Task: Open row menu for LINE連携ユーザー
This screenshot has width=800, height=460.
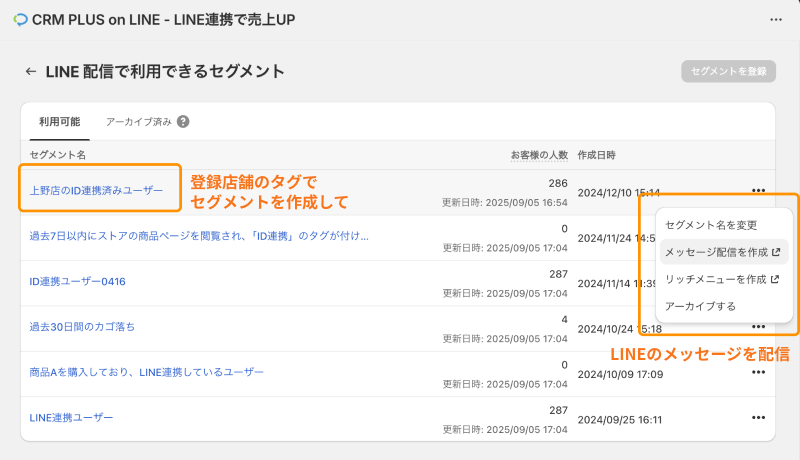Action: (x=759, y=418)
